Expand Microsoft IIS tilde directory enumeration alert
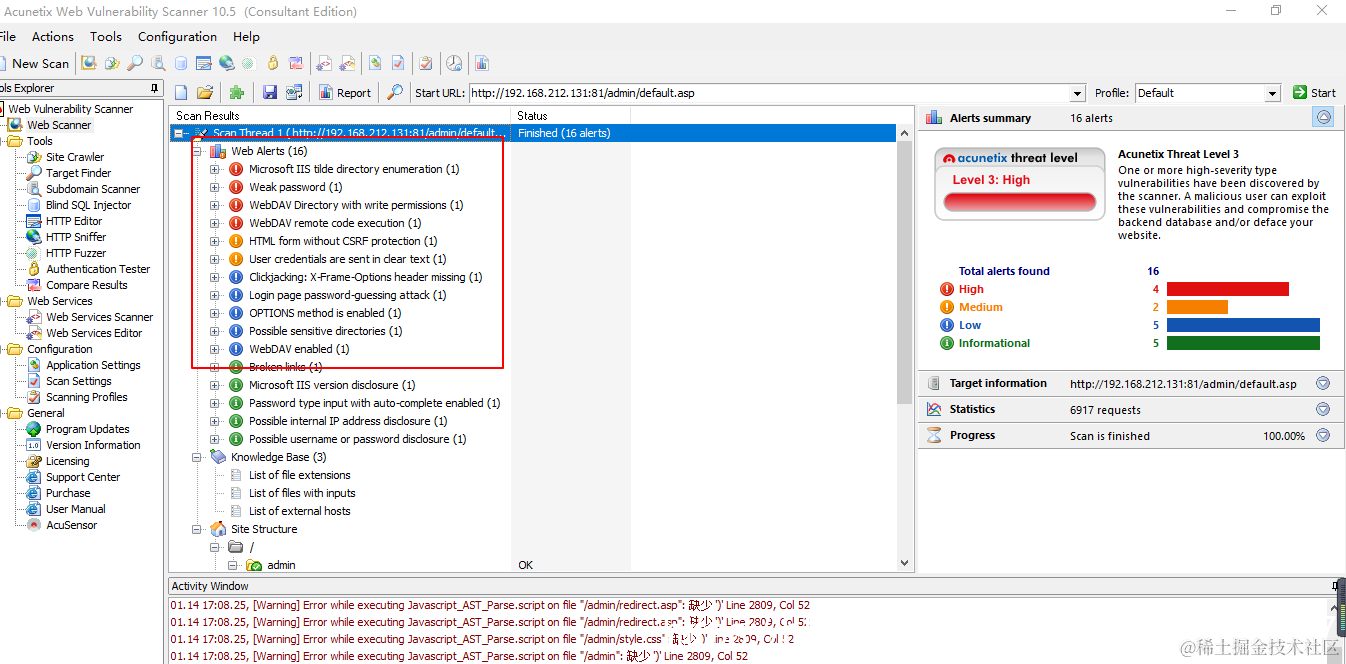The image size is (1346, 664). [x=215, y=169]
